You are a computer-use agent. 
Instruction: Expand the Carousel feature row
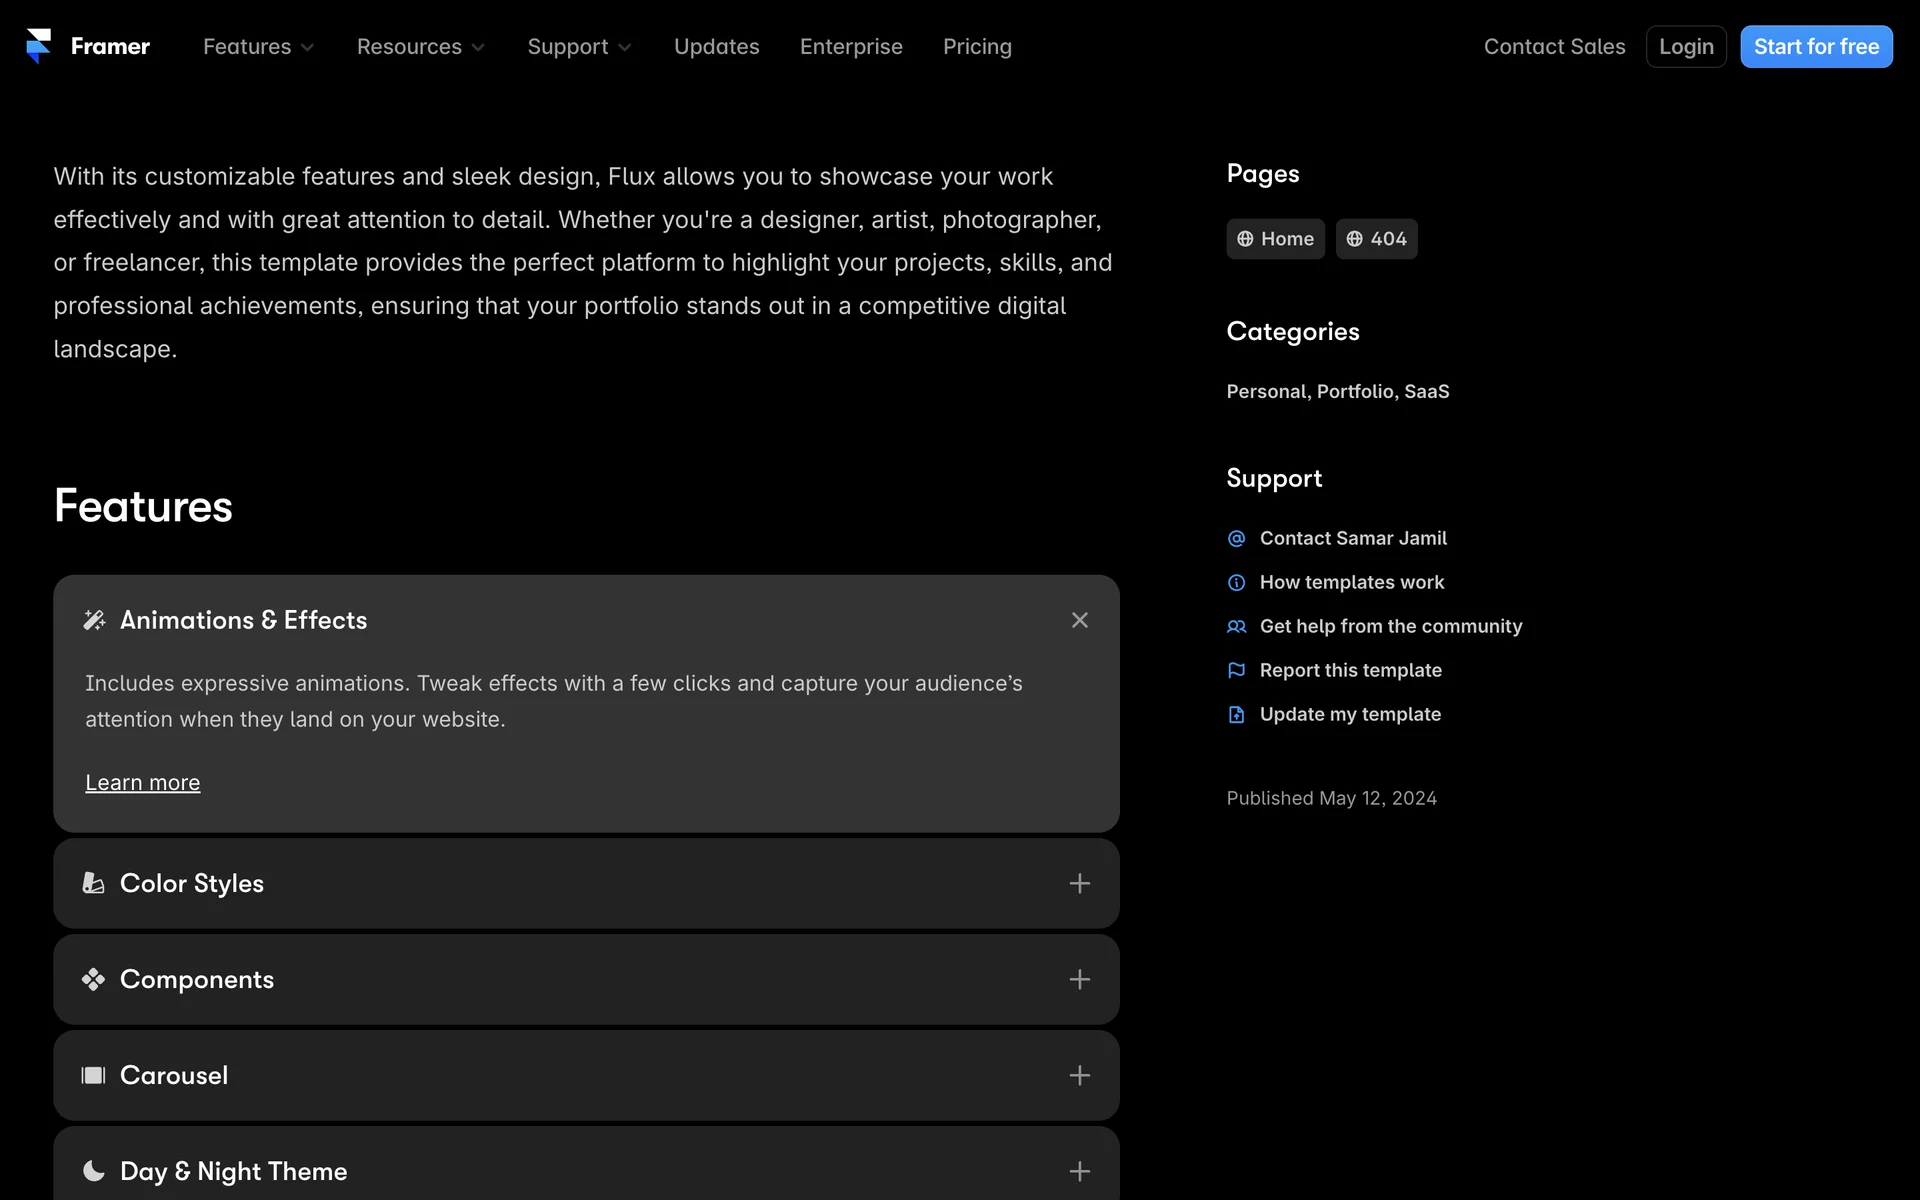coord(1079,1076)
